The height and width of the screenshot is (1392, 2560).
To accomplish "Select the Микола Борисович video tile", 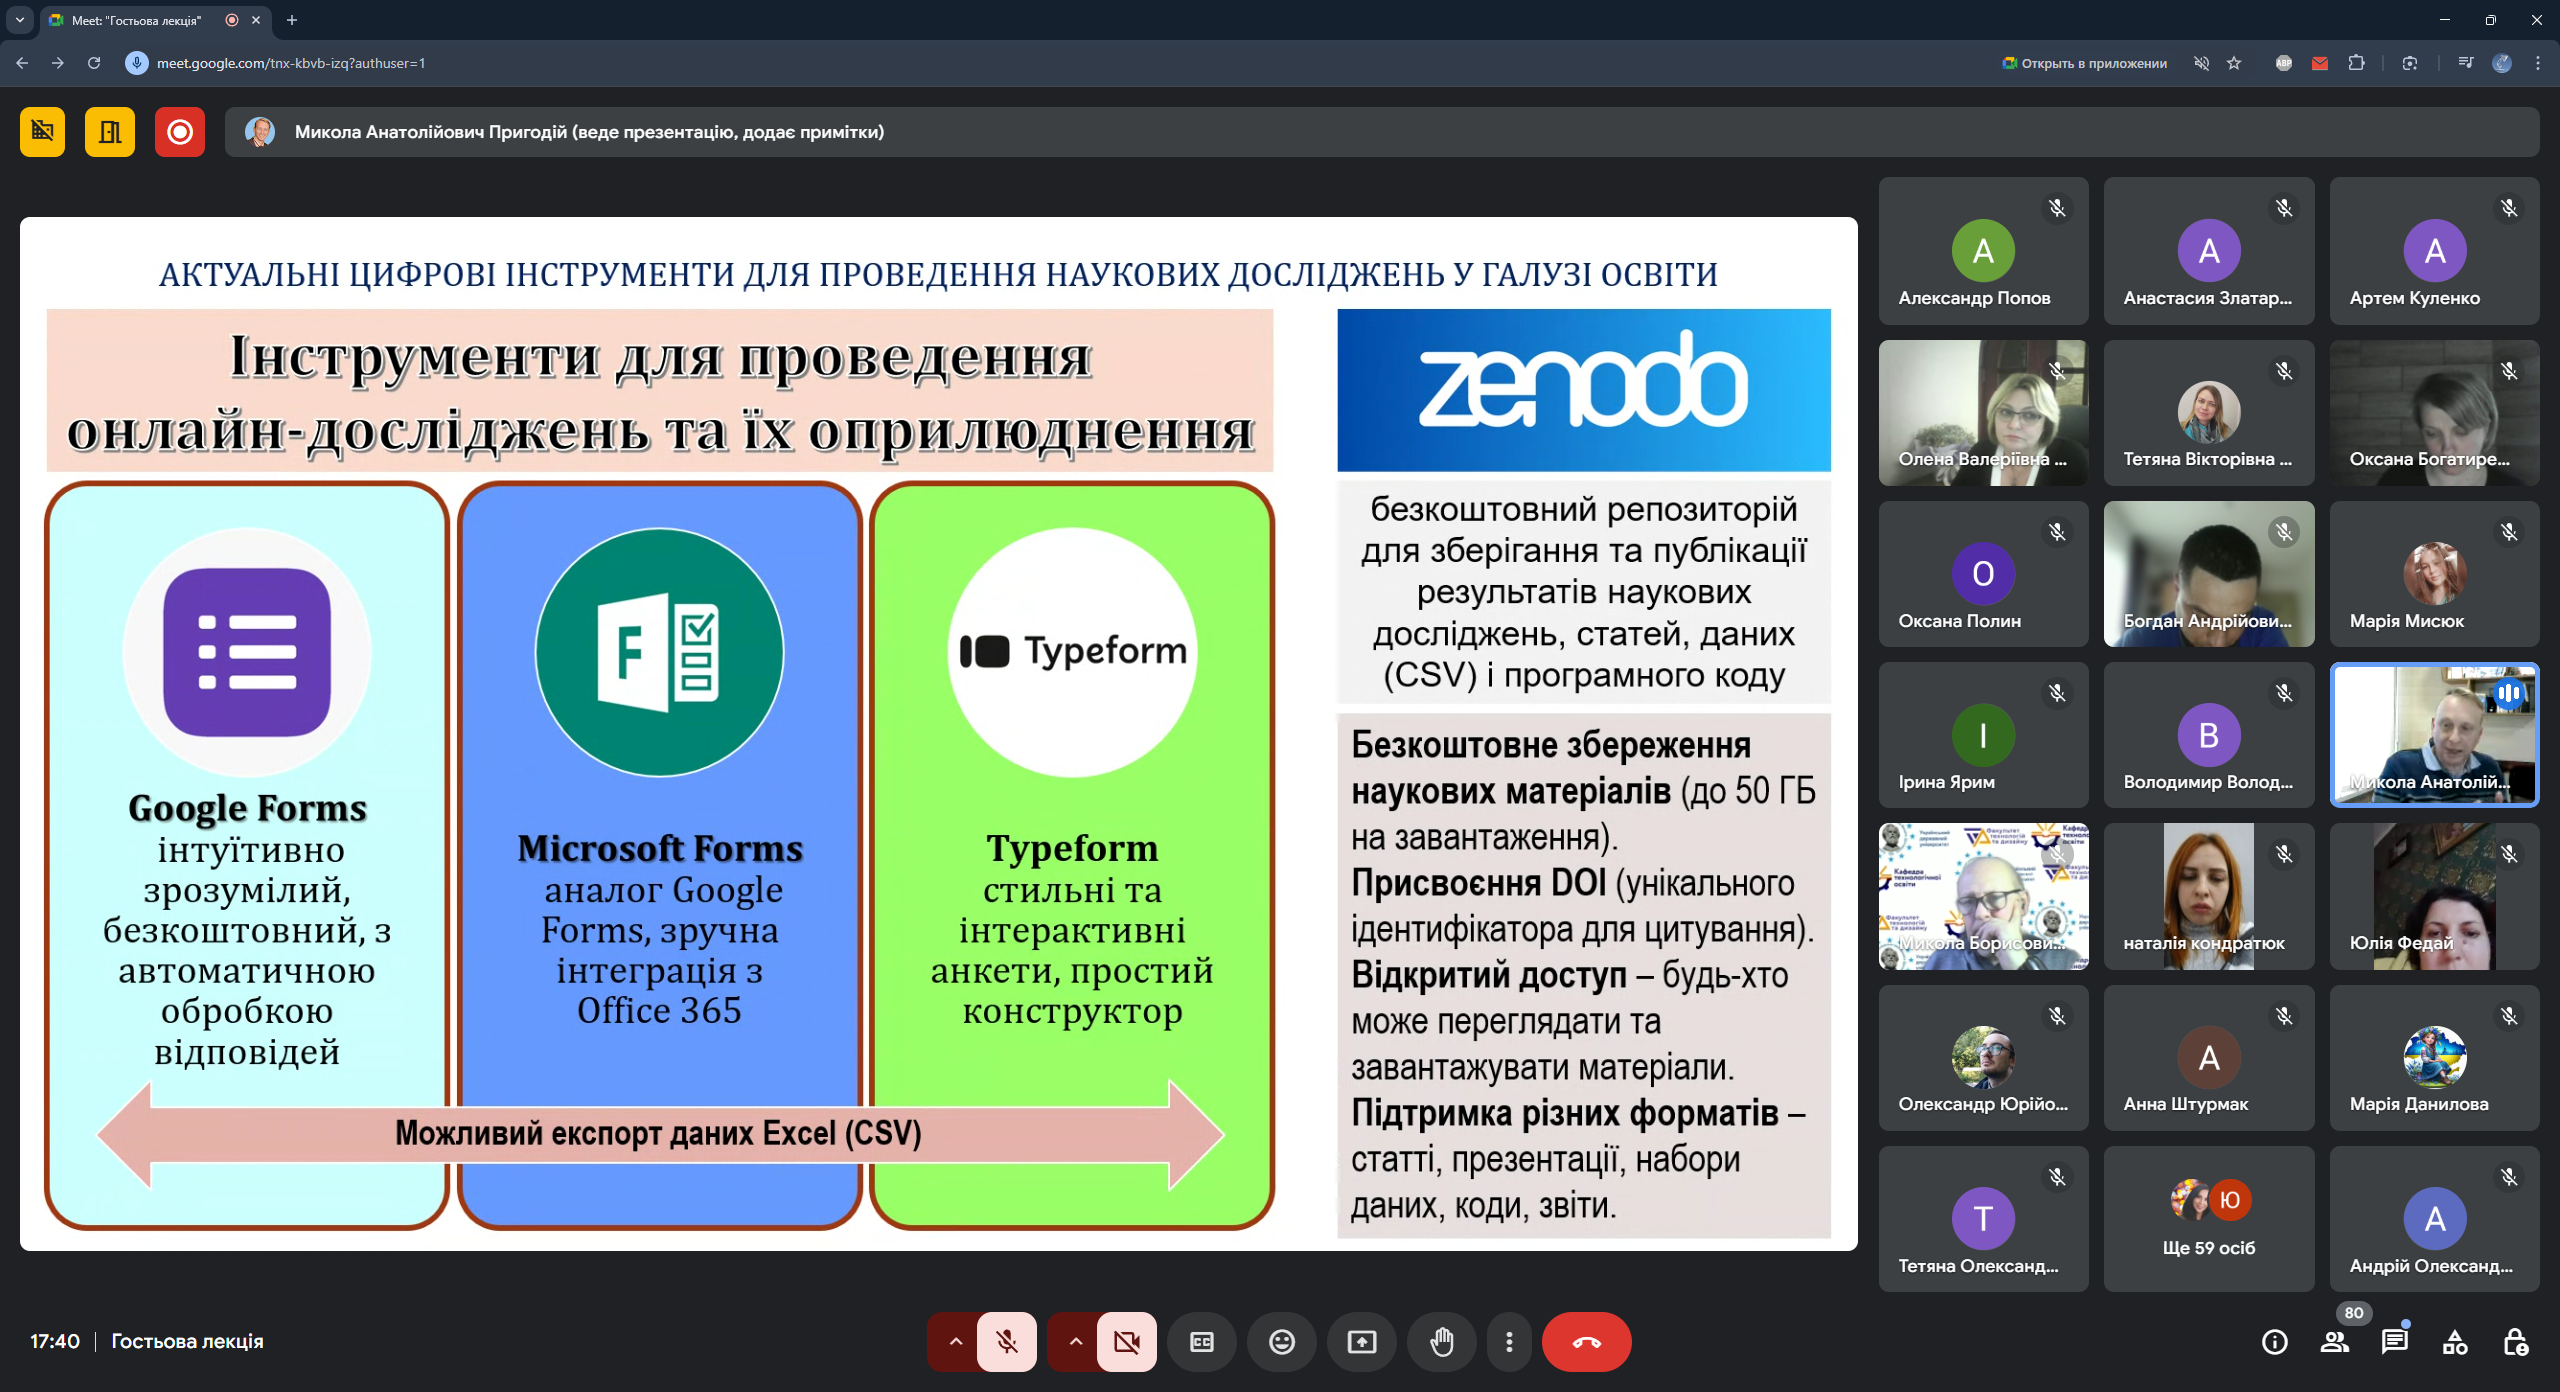I will click(1983, 896).
